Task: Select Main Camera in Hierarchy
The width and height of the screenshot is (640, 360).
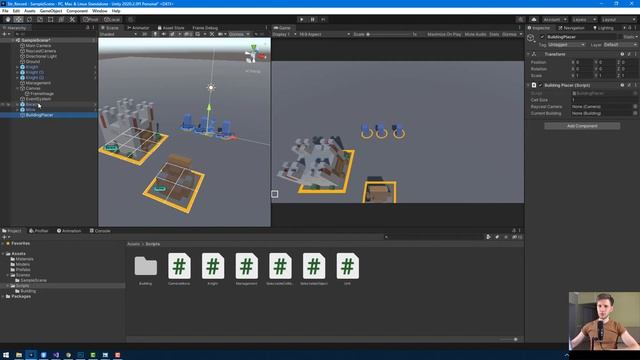Action: pyautogui.click(x=38, y=46)
